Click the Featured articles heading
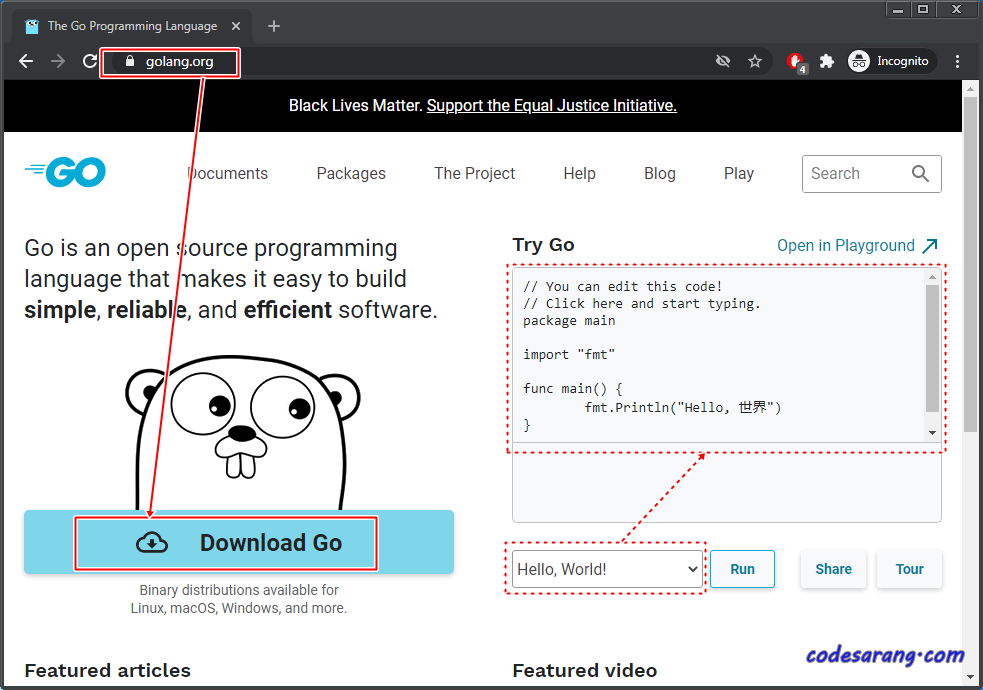 coord(107,670)
